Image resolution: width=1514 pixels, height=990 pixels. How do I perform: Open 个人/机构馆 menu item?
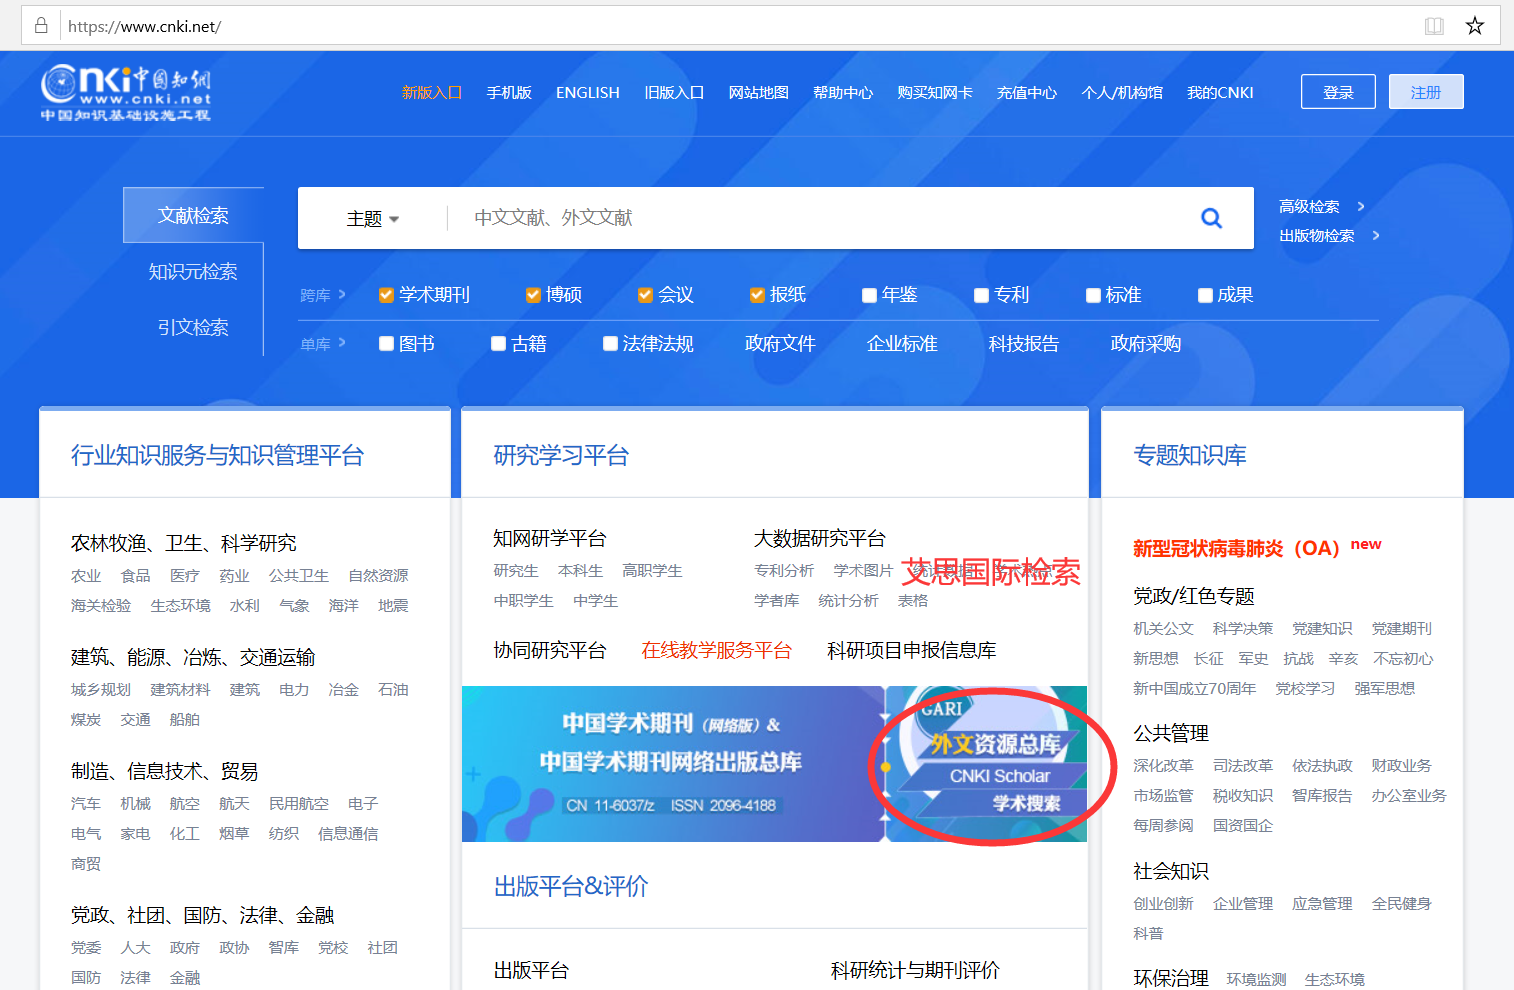(1122, 92)
